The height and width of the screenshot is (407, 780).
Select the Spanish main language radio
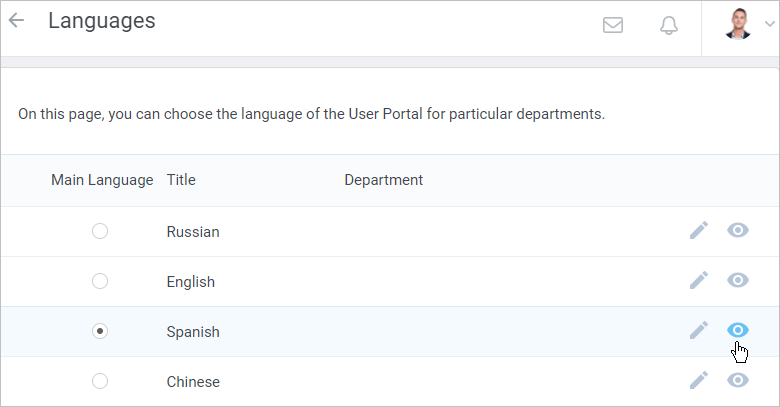[x=100, y=331]
